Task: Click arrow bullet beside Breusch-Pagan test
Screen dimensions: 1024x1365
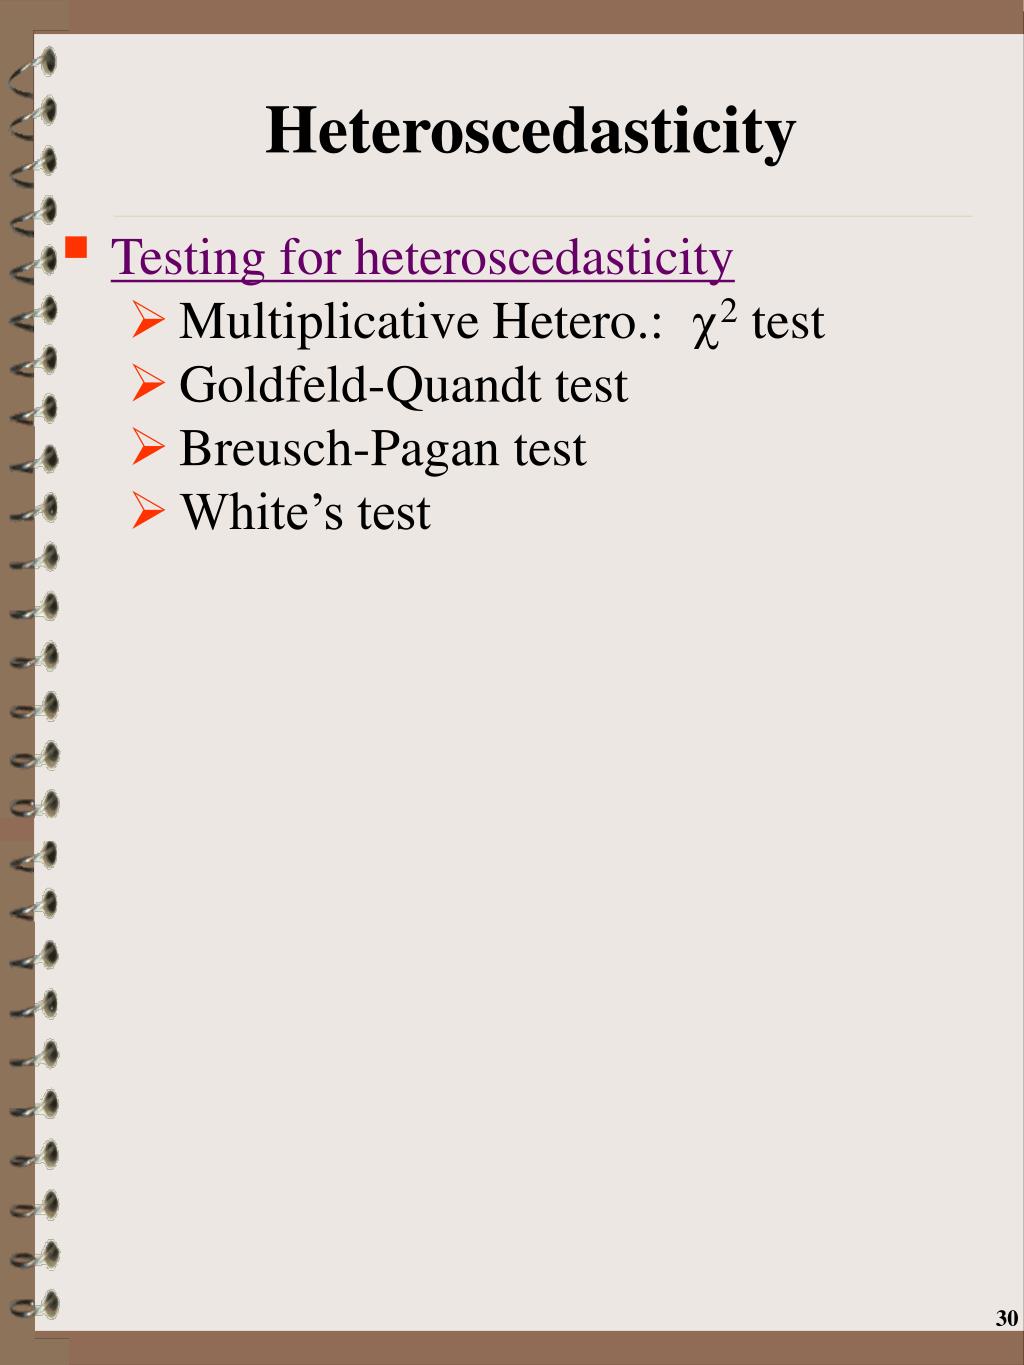Action: (x=148, y=448)
